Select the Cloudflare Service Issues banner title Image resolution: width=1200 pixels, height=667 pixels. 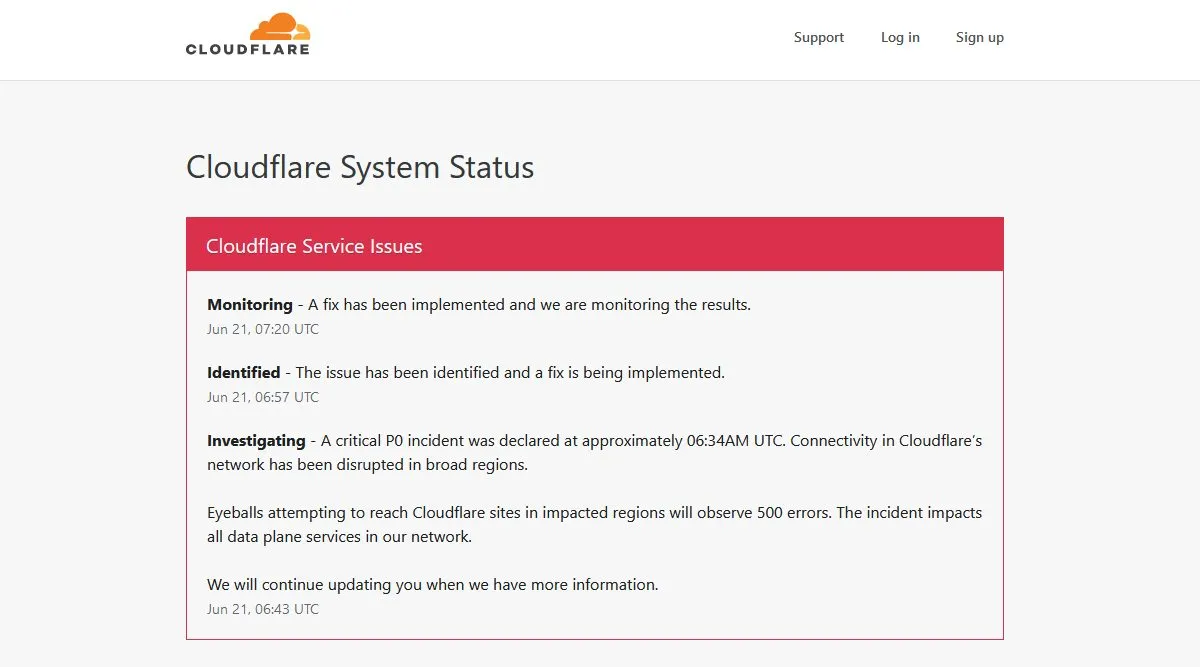click(314, 246)
